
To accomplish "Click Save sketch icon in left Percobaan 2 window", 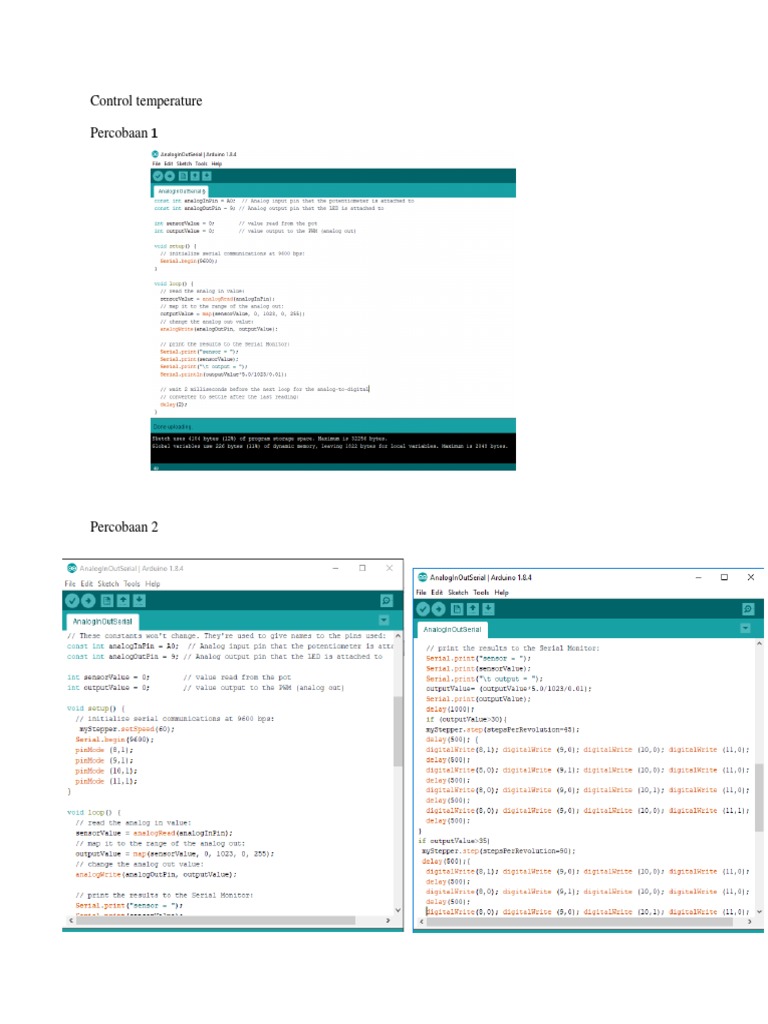I will pos(139,601).
